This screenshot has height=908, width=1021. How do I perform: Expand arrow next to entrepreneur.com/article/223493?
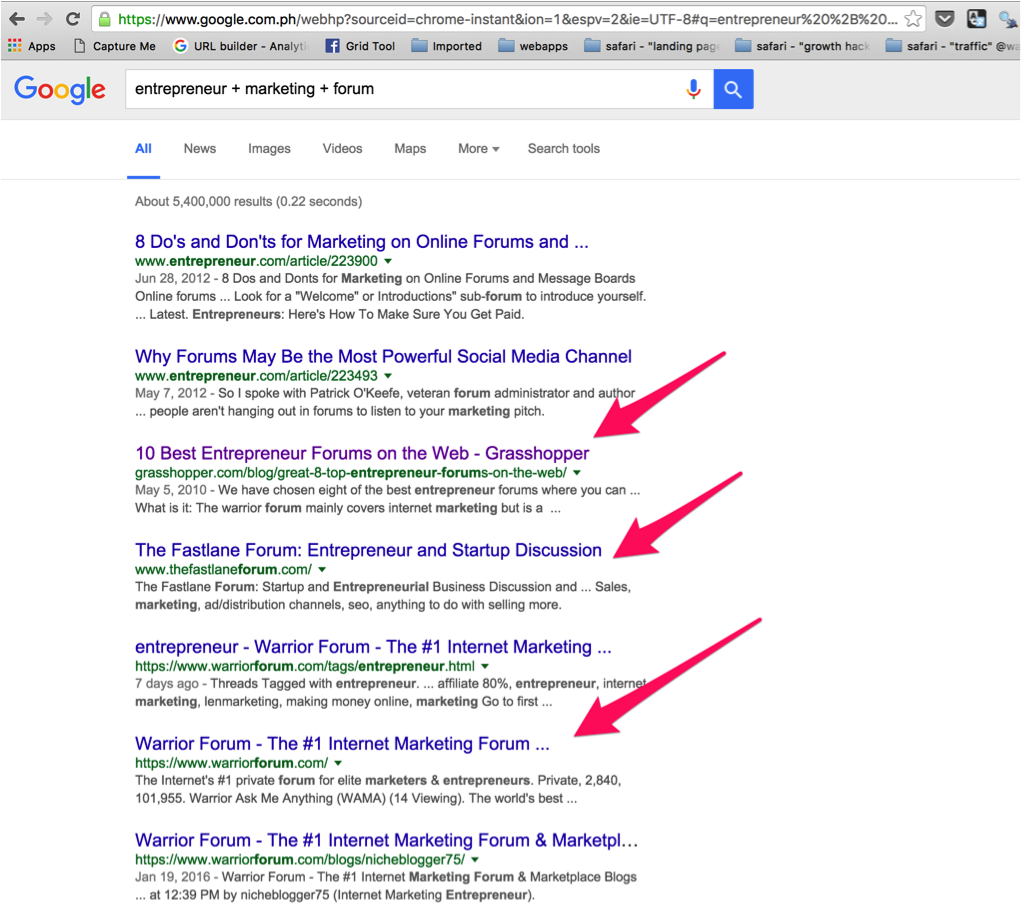coord(388,376)
